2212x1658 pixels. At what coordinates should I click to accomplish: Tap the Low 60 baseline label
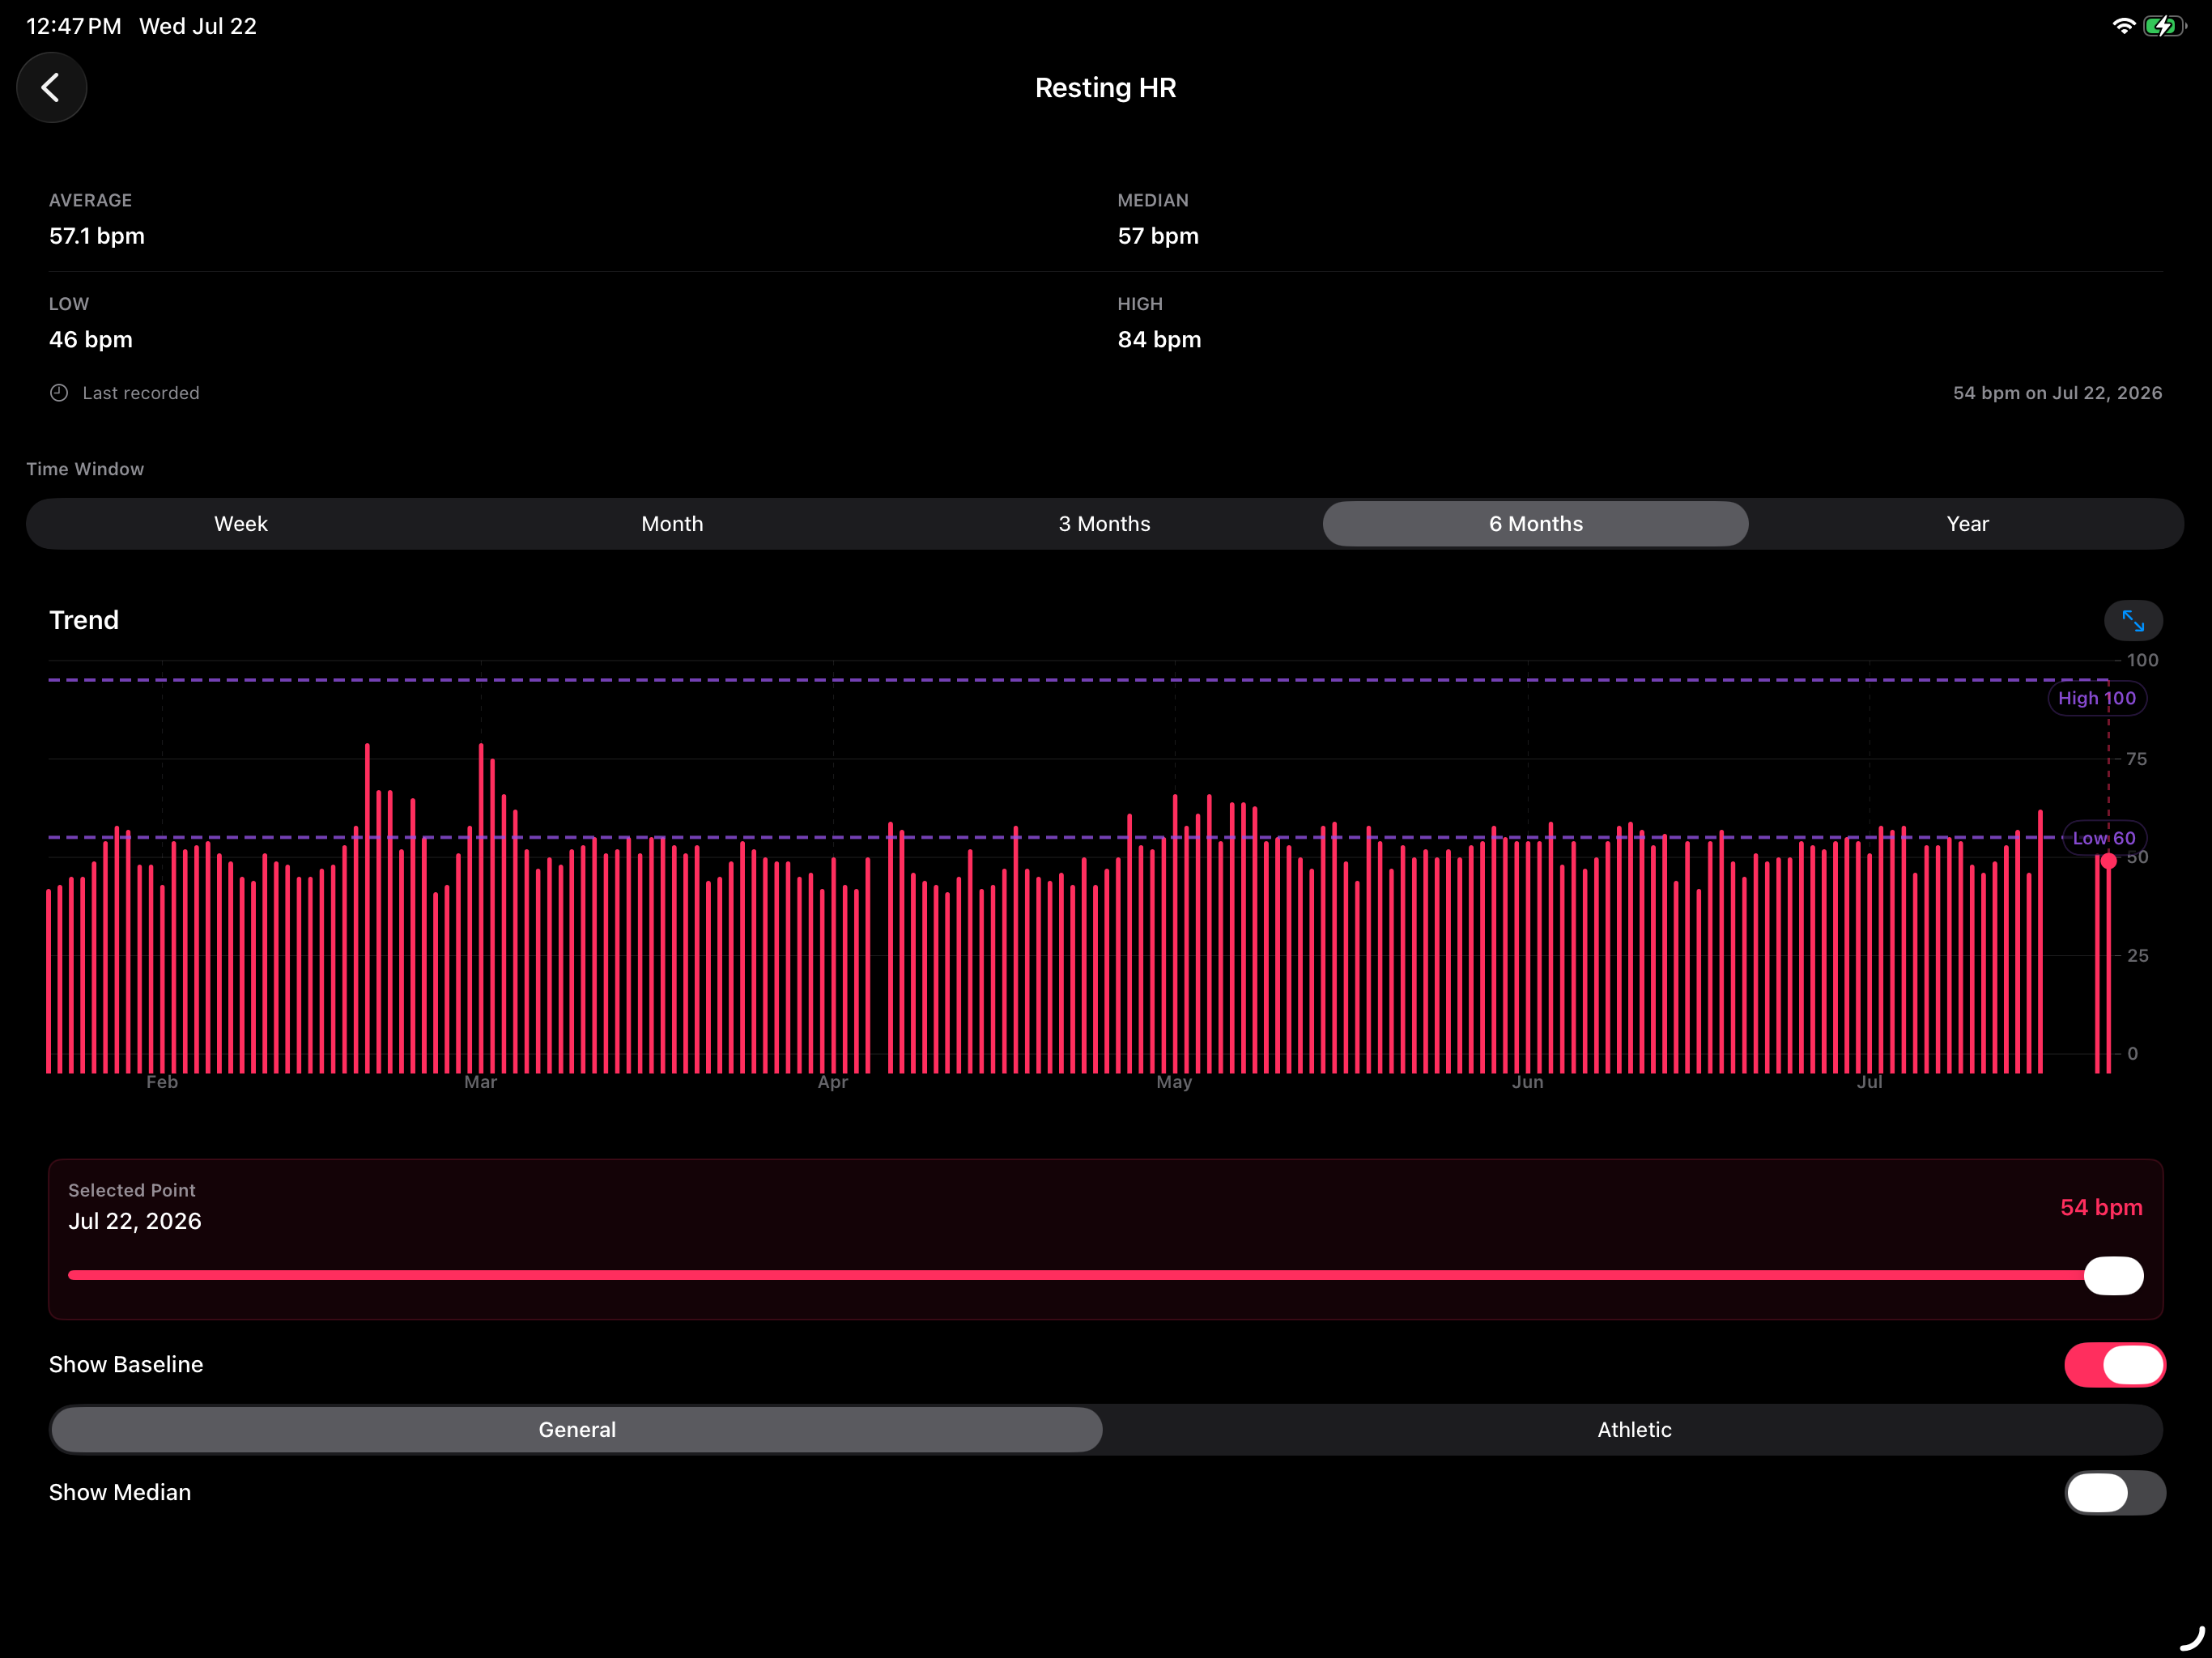coord(2103,838)
